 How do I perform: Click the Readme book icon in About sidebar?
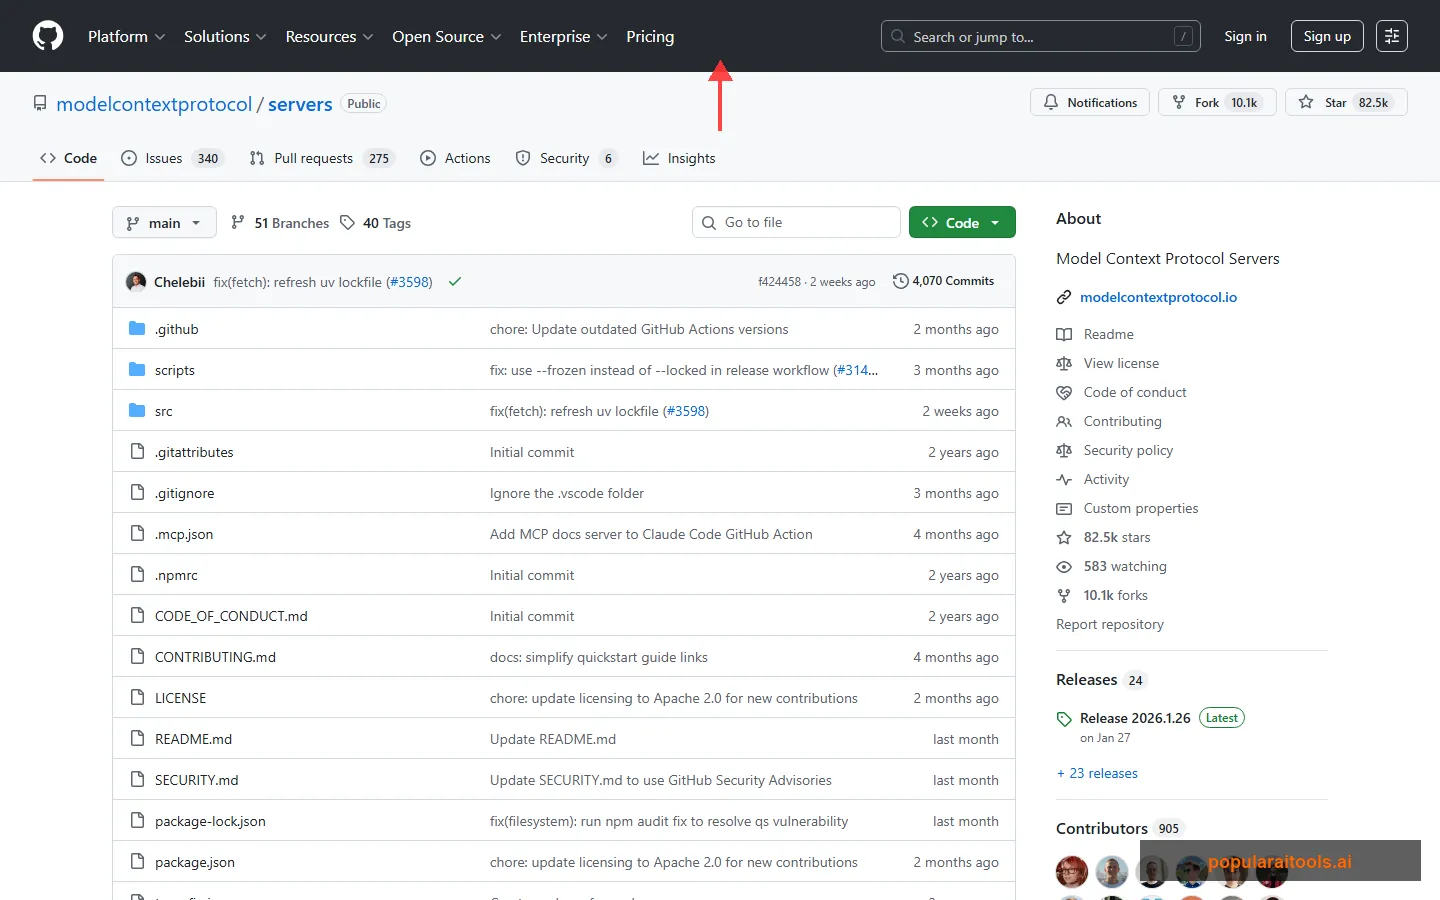point(1063,334)
